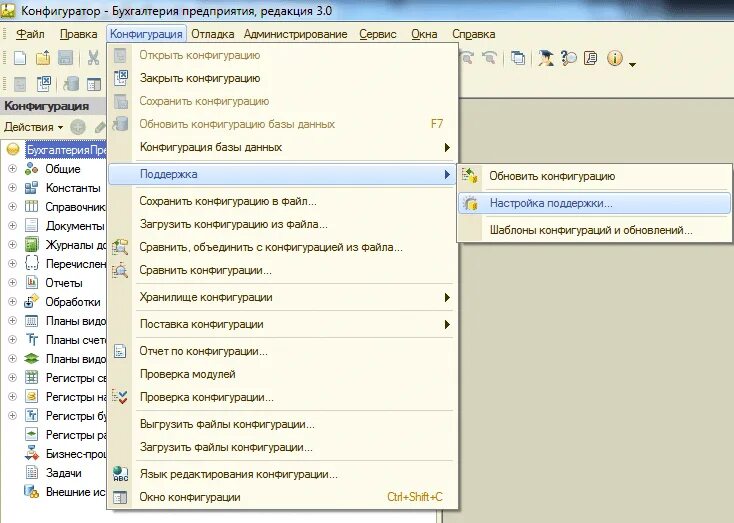Image resolution: width=734 pixels, height=523 pixels.
Task: Open the Файл menu
Action: pos(30,34)
